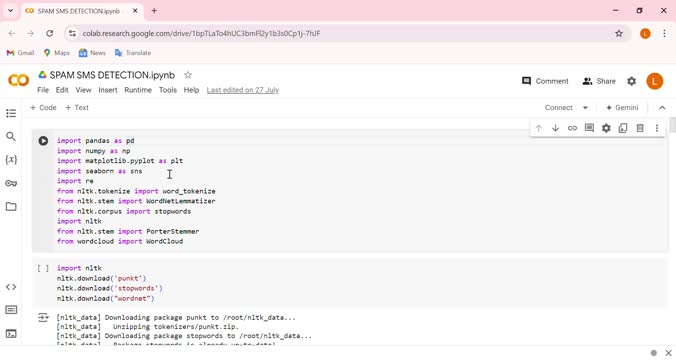Image resolution: width=676 pixels, height=360 pixels.
Task: Click the line 'from wordcloud import WordCloud'
Action: point(120,241)
